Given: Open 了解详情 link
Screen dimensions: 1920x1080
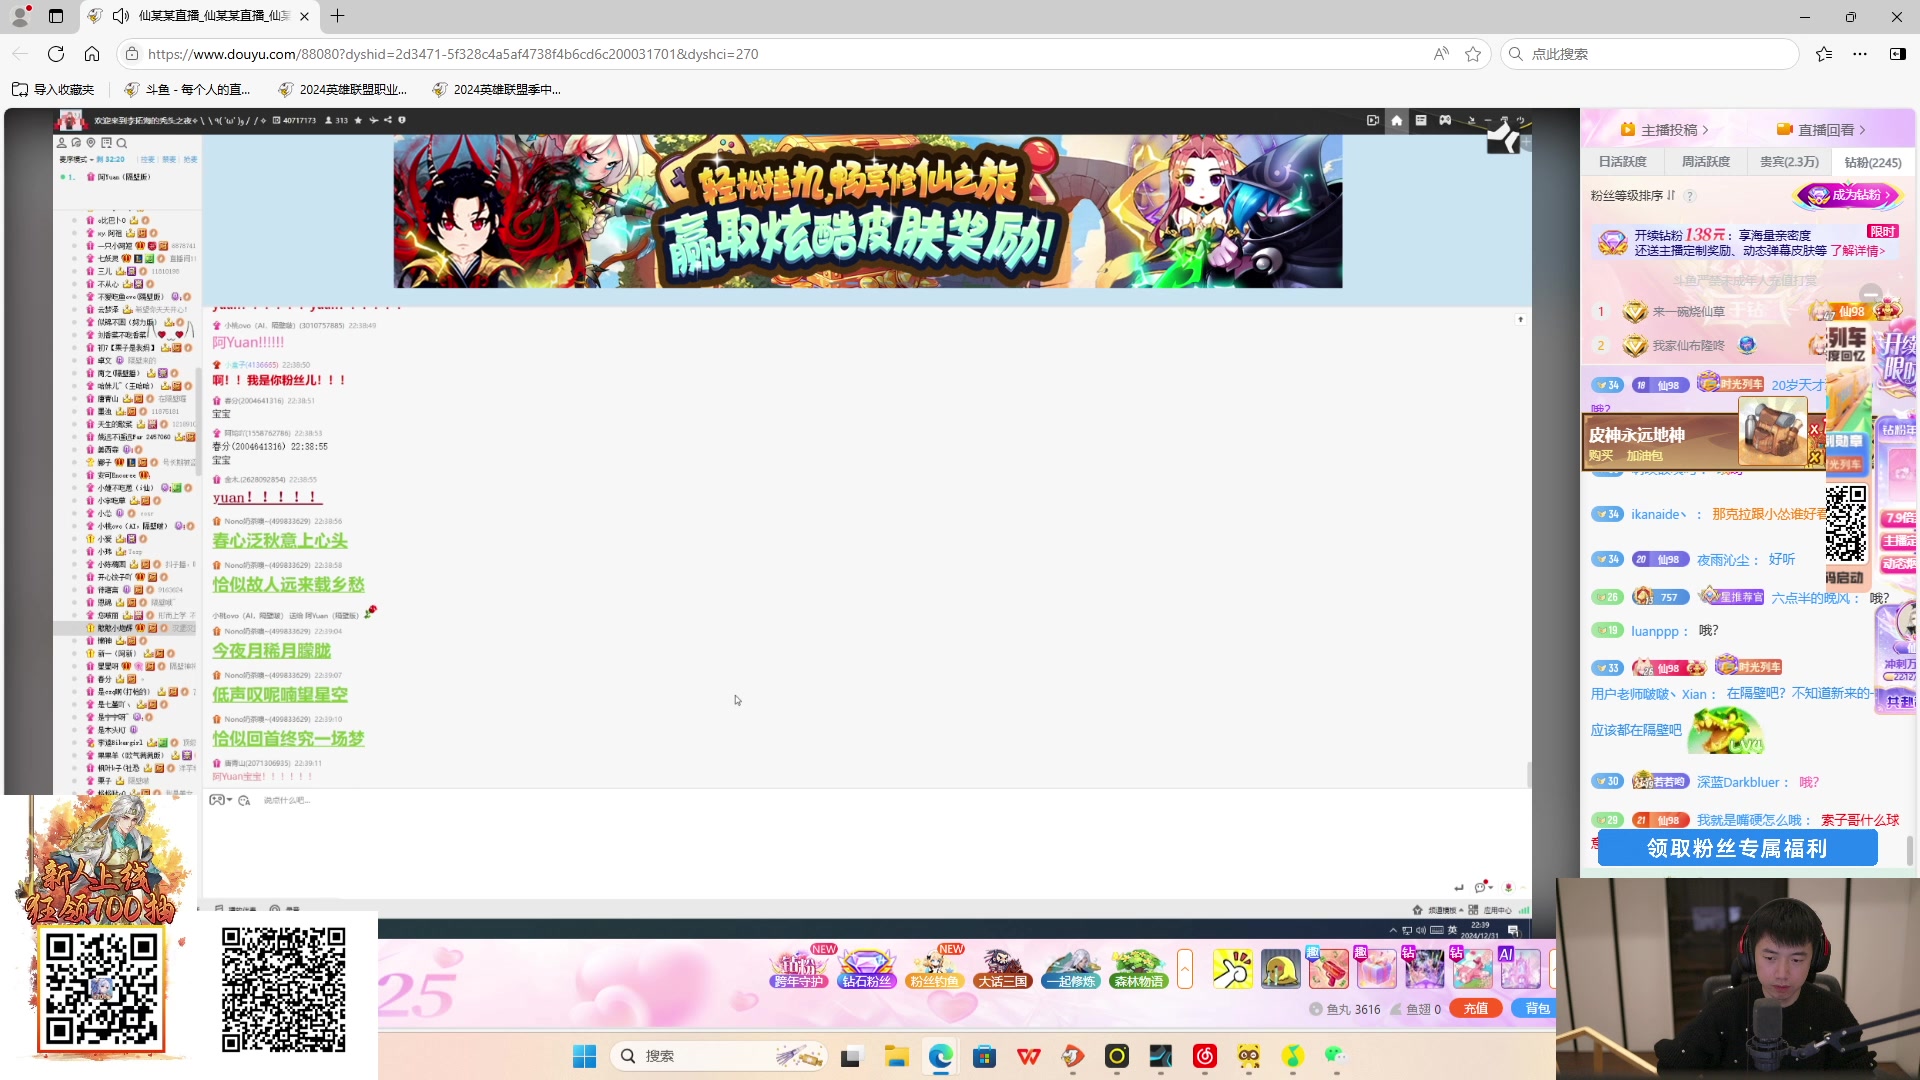Looking at the screenshot, I should (x=1858, y=251).
